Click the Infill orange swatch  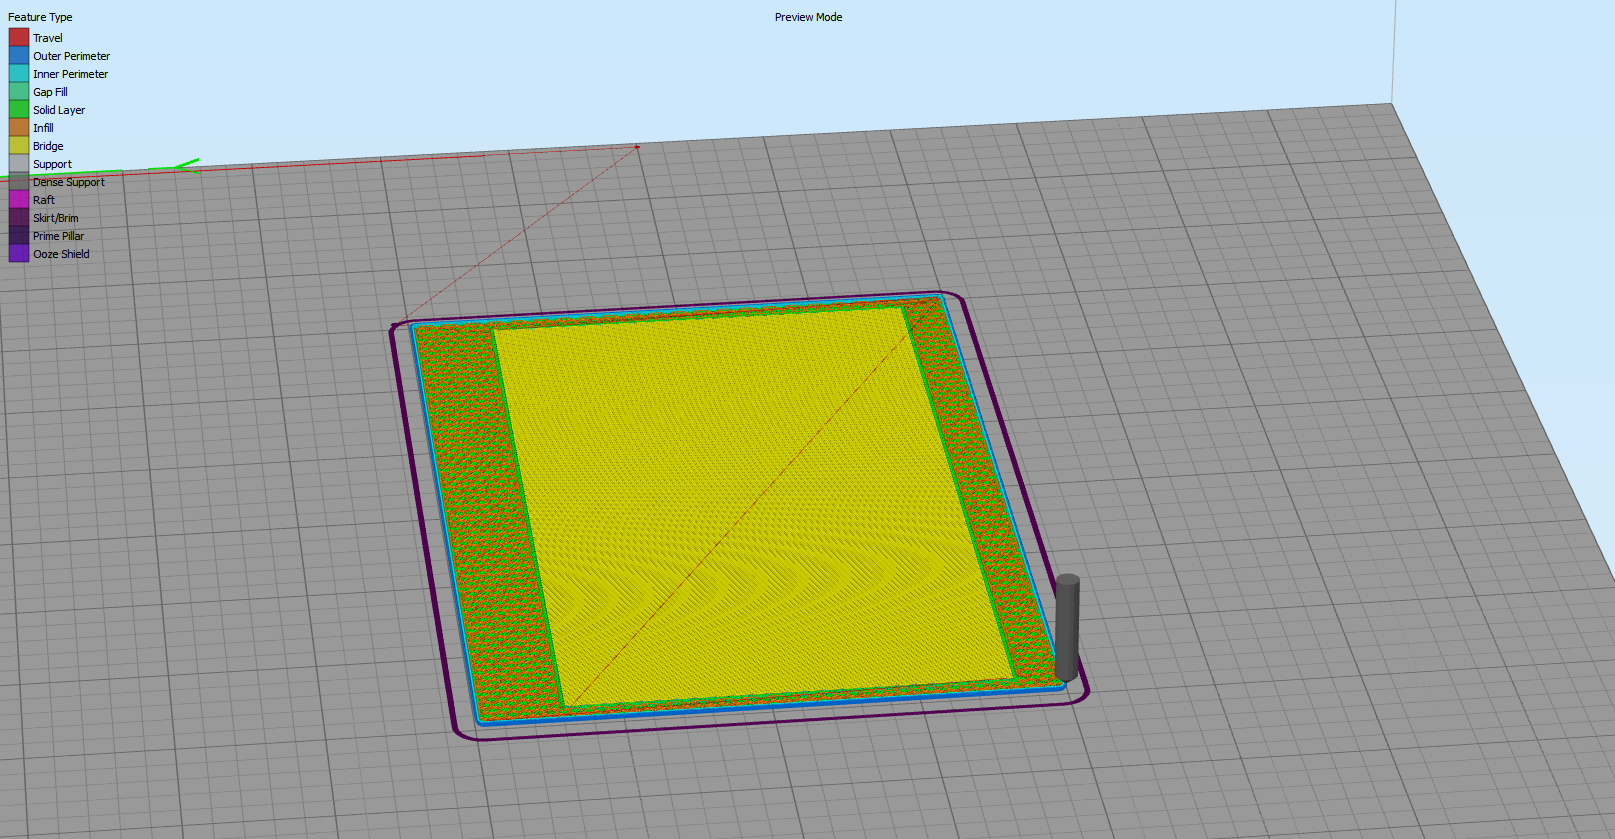click(x=19, y=128)
